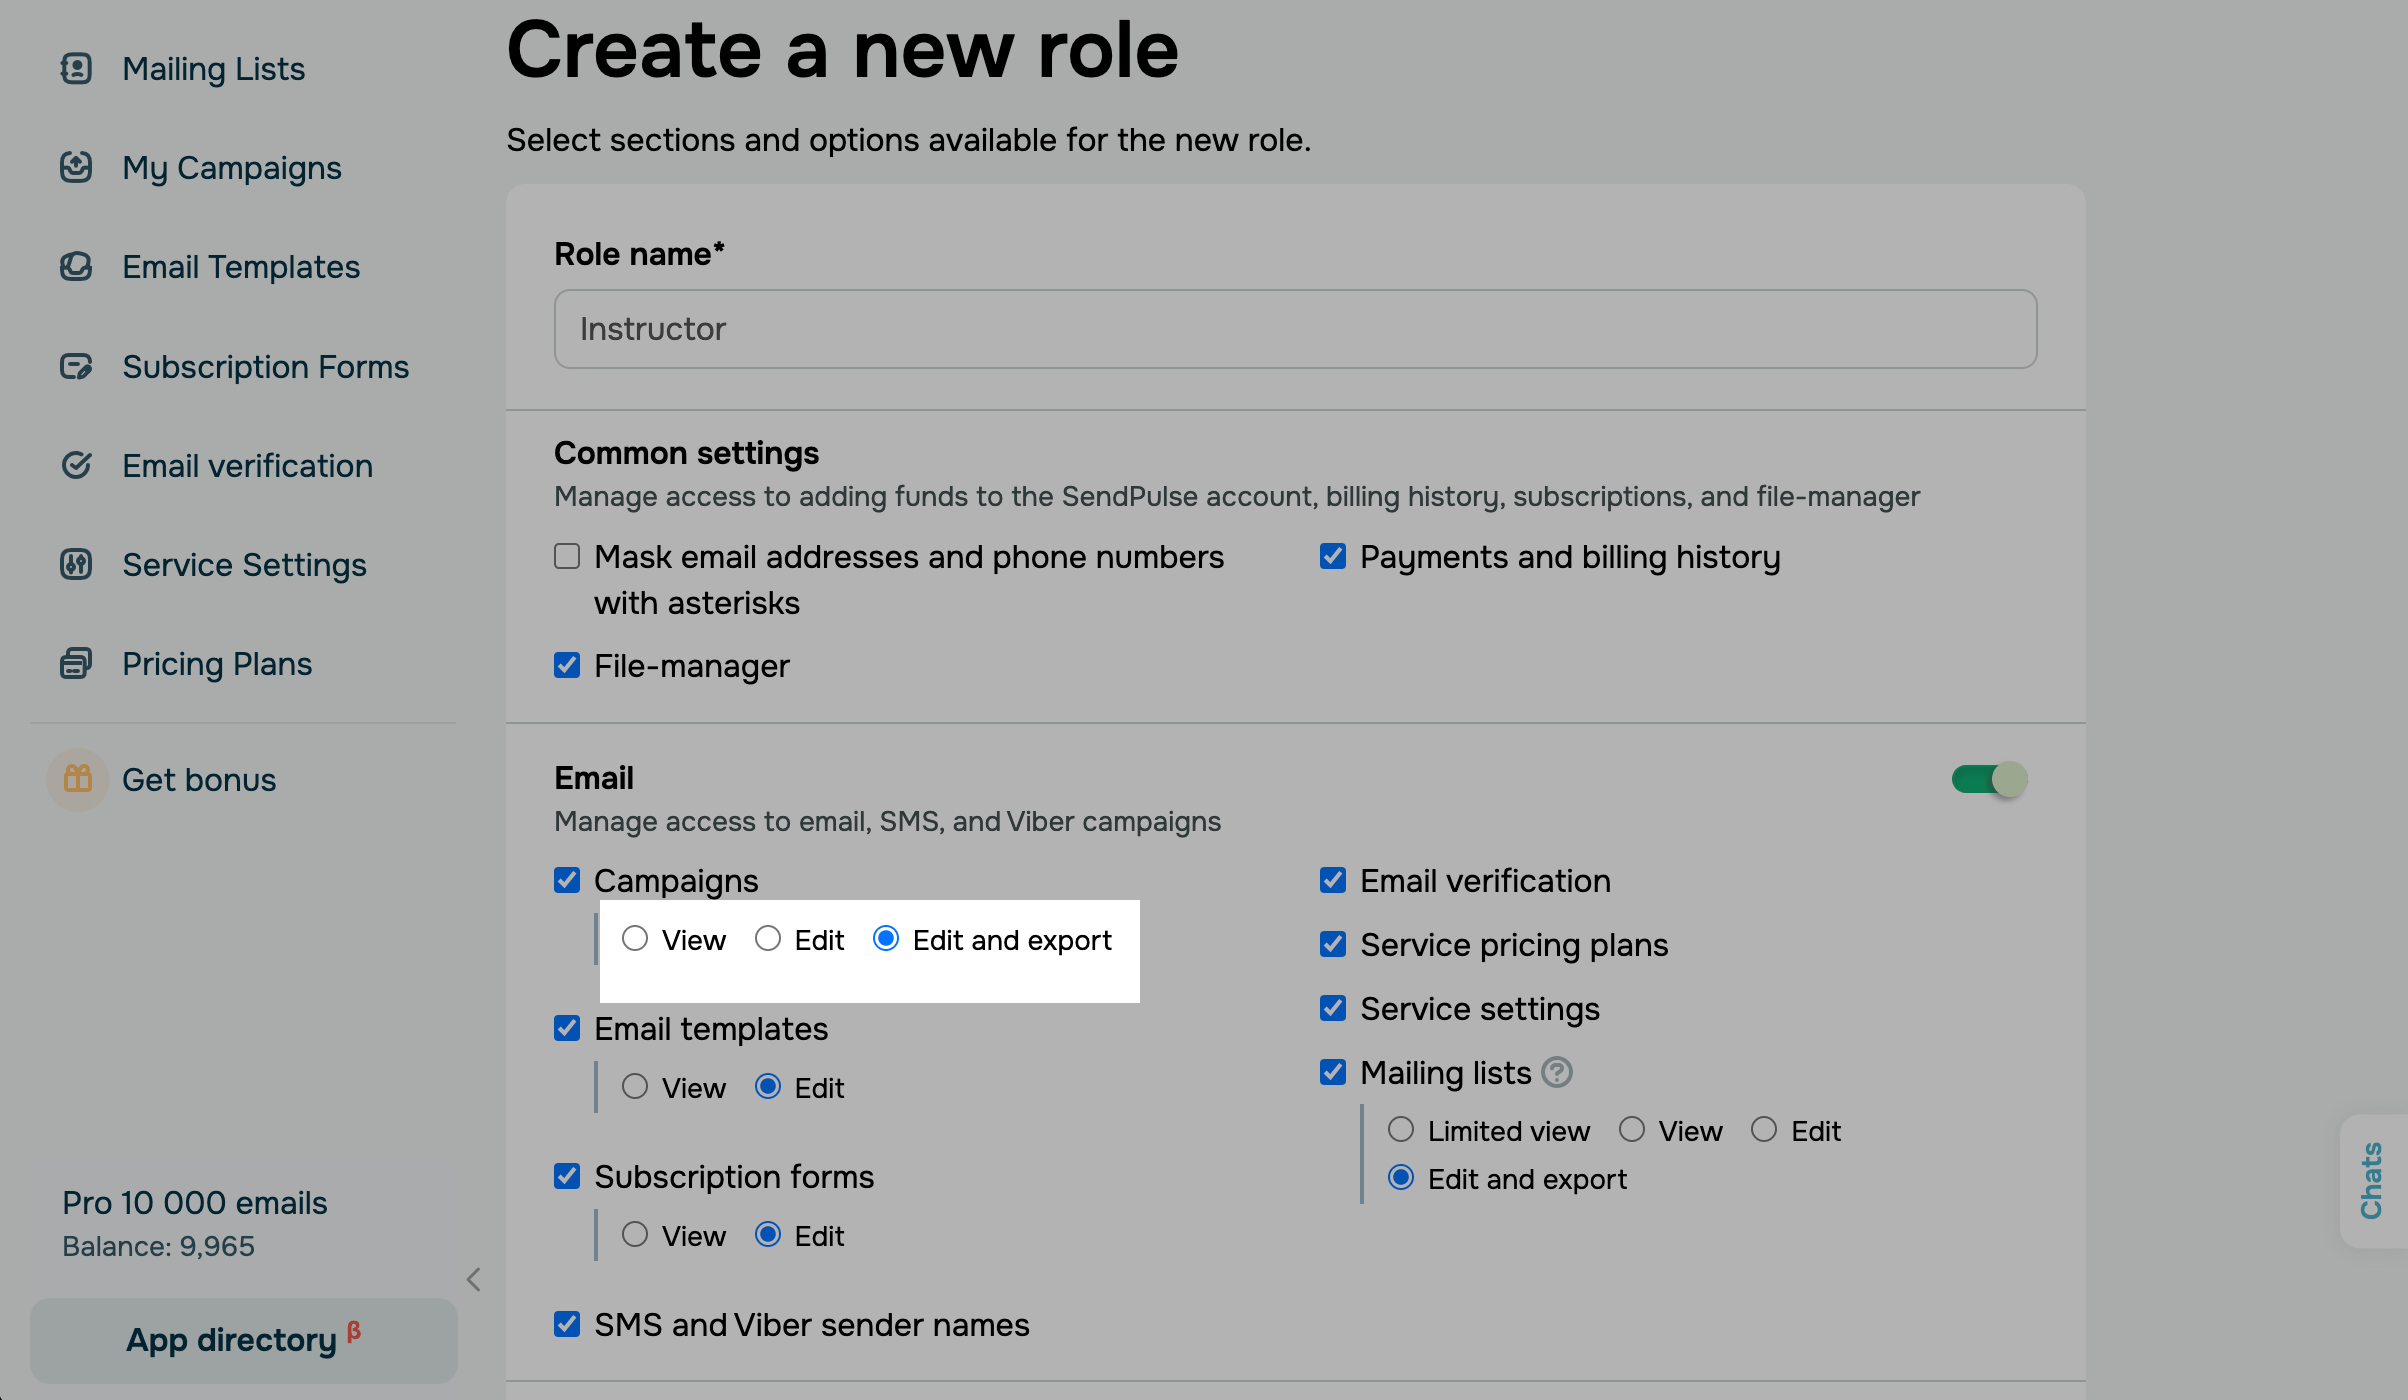The image size is (2408, 1400).
Task: Click the Pro 10 000 emails plan link
Action: pos(195,1203)
